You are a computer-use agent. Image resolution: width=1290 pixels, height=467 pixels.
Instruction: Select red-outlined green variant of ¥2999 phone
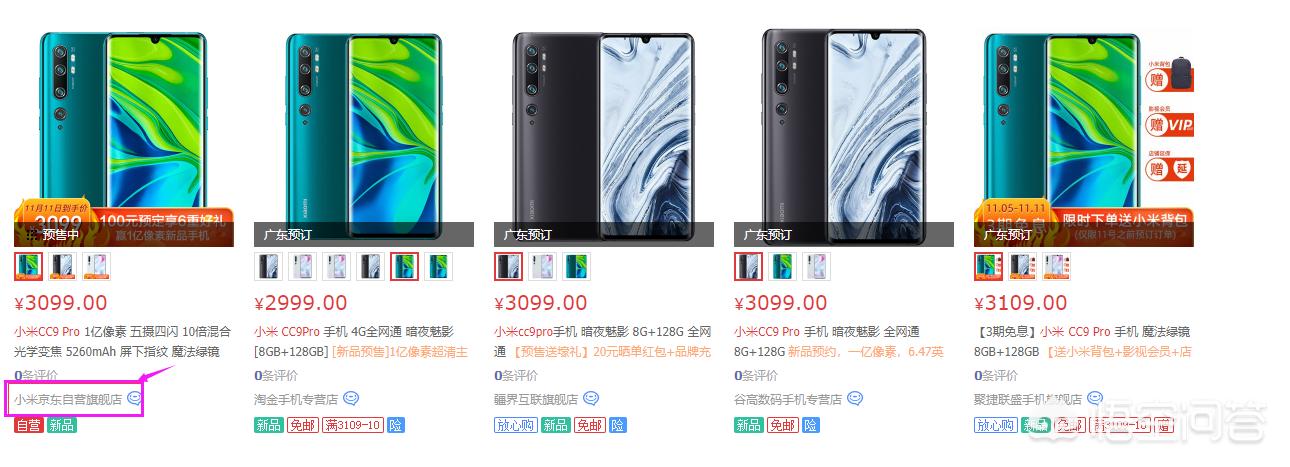coord(404,266)
